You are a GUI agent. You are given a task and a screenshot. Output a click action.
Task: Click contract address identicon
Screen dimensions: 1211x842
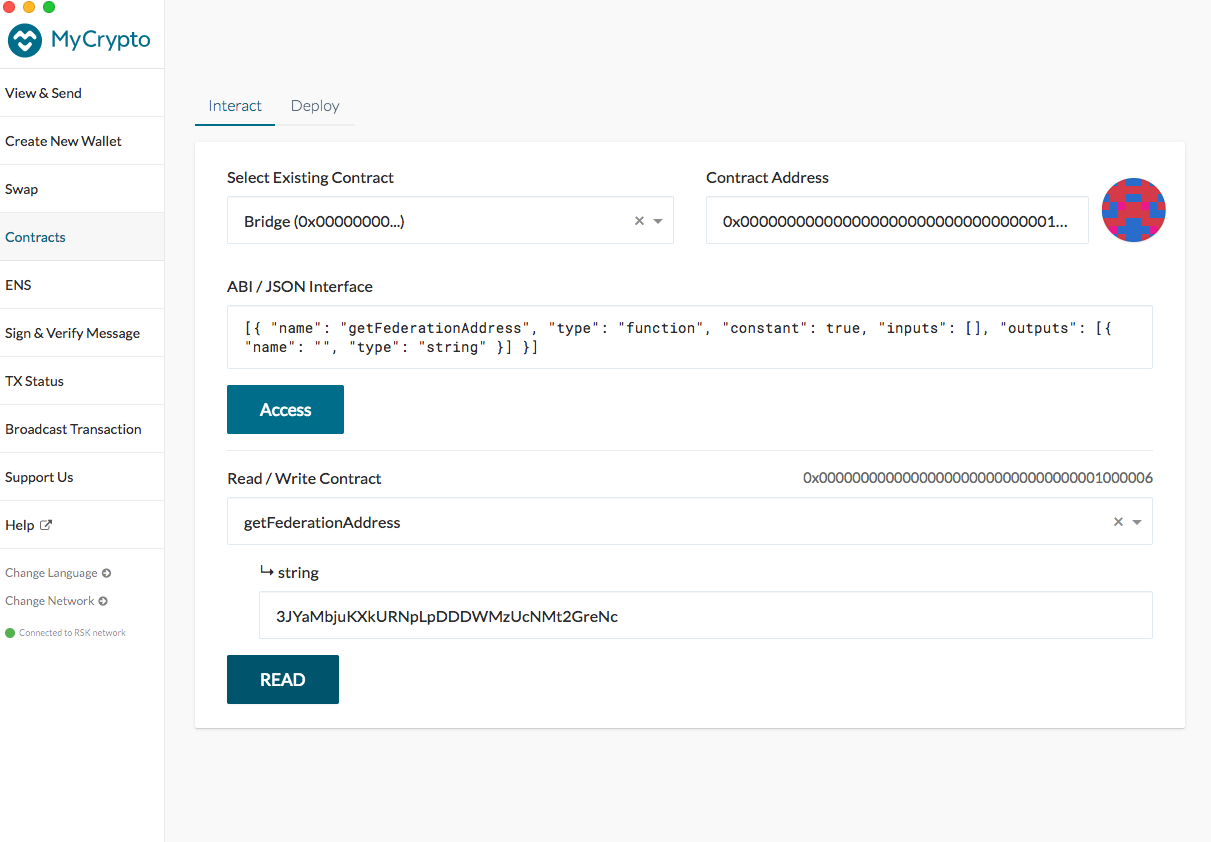1134,210
